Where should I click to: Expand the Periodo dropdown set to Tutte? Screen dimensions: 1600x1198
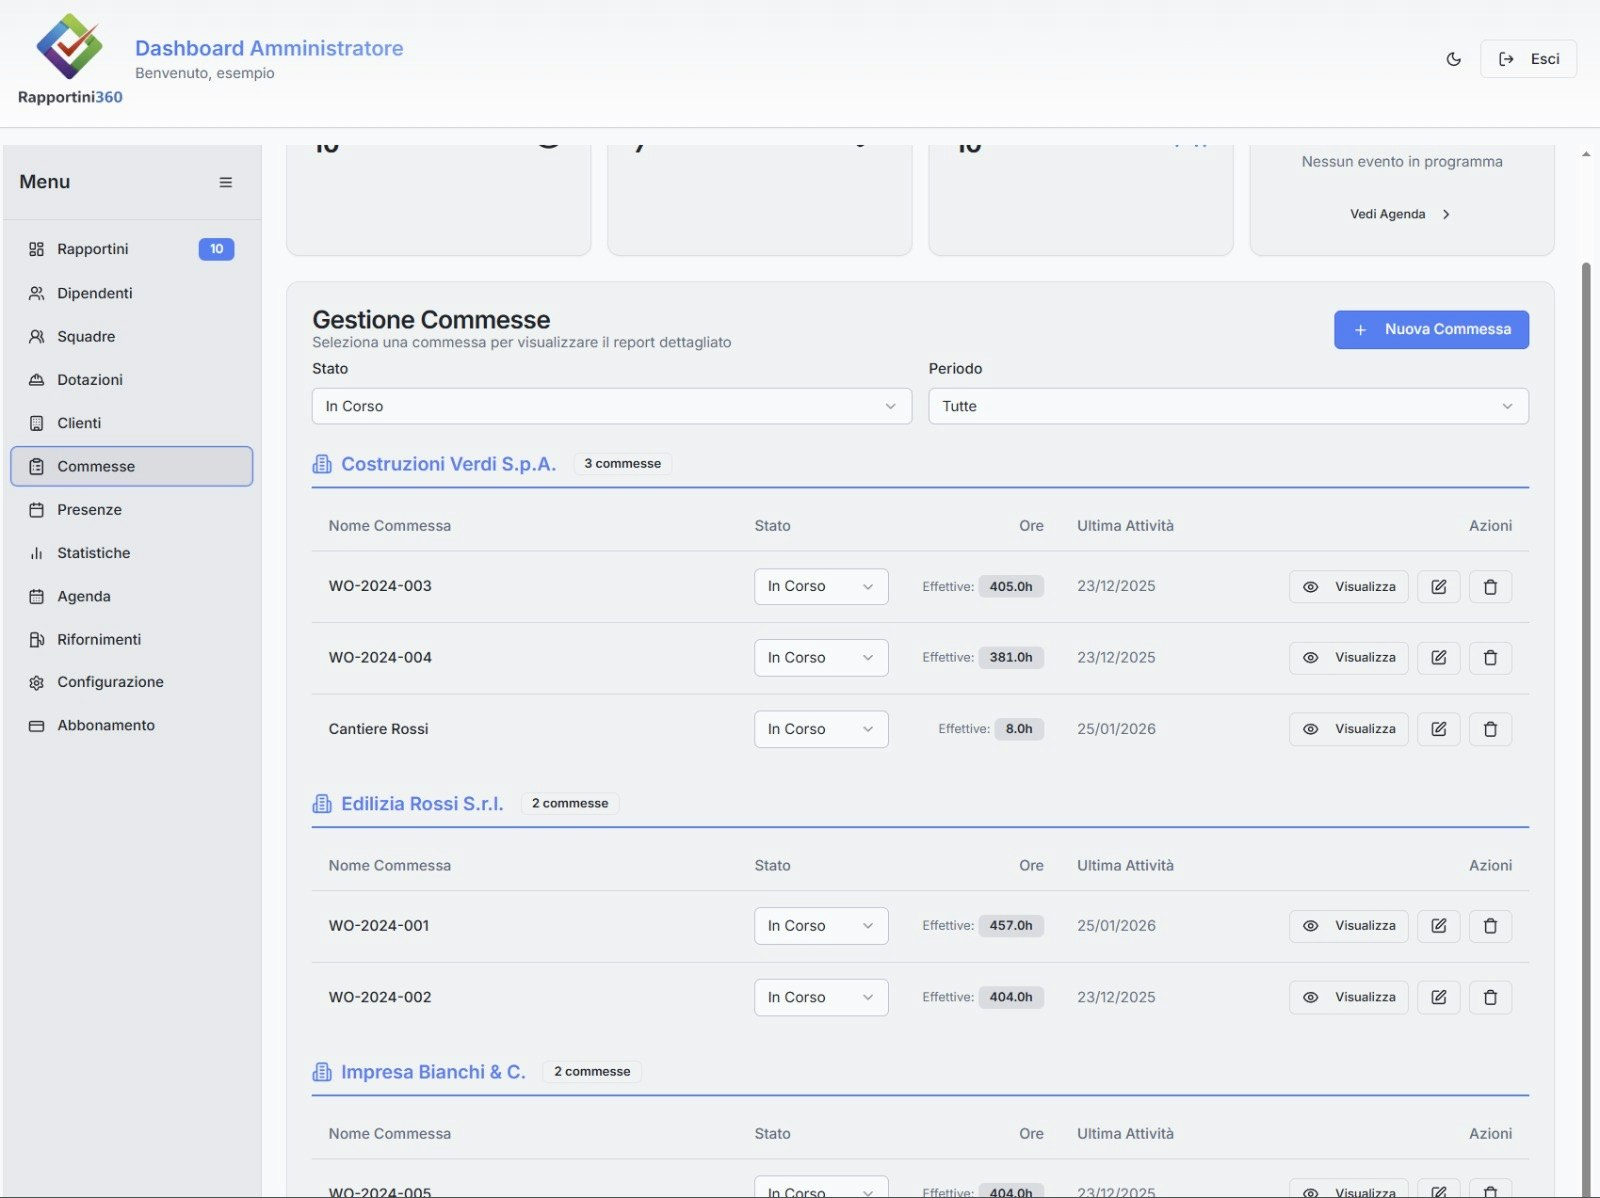[x=1228, y=406]
